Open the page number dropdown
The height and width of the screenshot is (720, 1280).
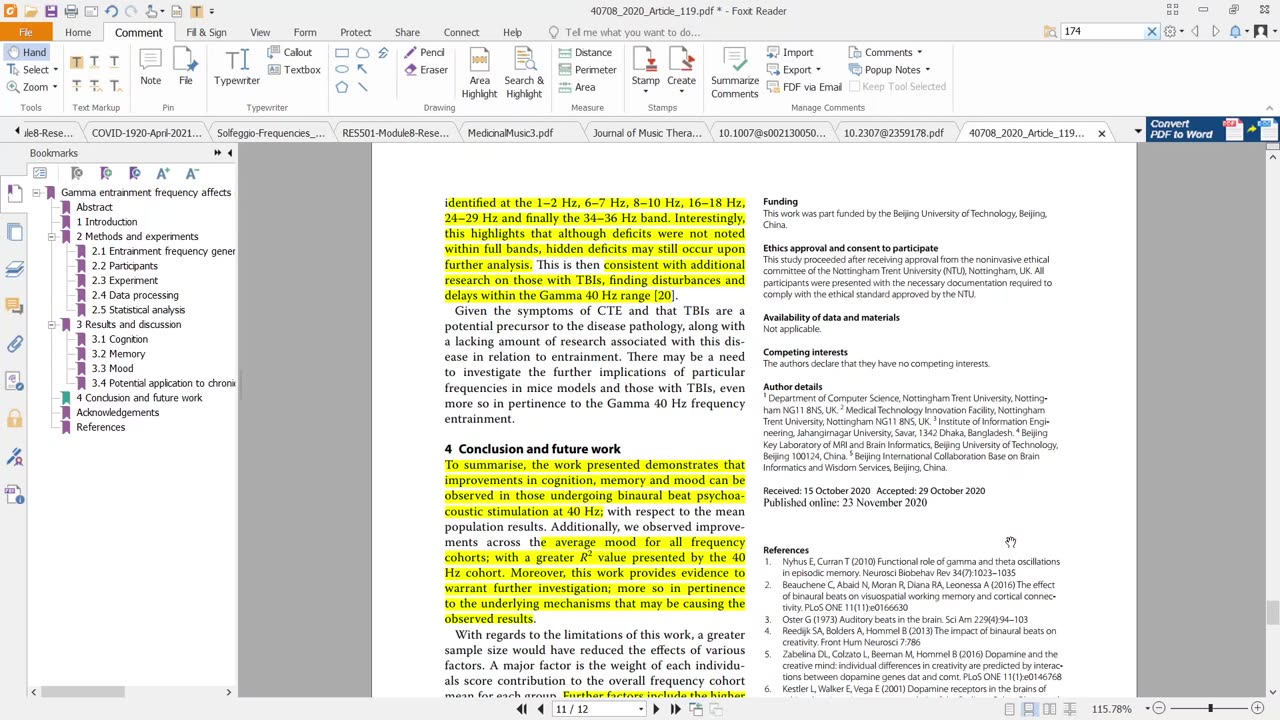640,709
